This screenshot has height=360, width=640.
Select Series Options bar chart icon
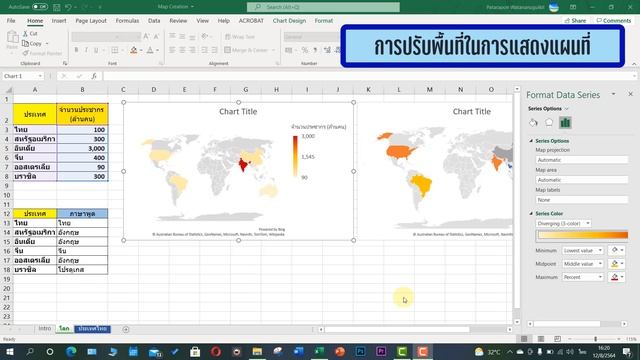pyautogui.click(x=565, y=122)
